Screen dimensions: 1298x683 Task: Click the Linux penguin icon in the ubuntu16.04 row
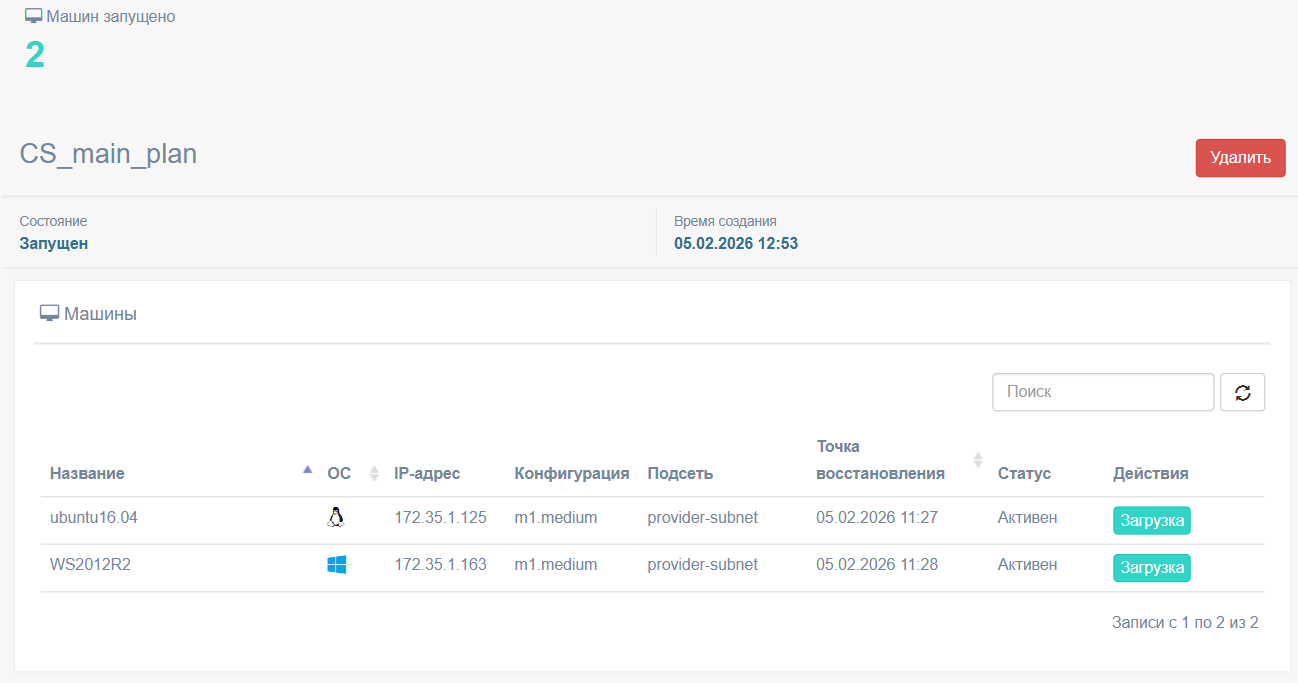tap(336, 517)
